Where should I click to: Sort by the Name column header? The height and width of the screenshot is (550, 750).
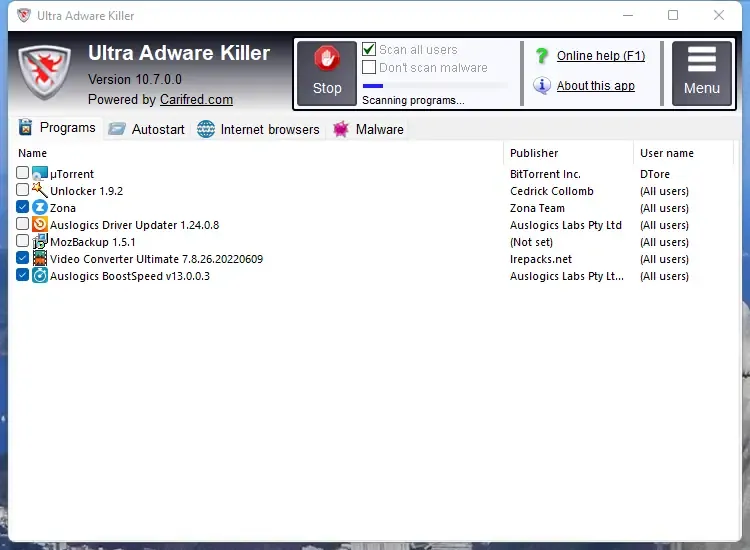(33, 154)
